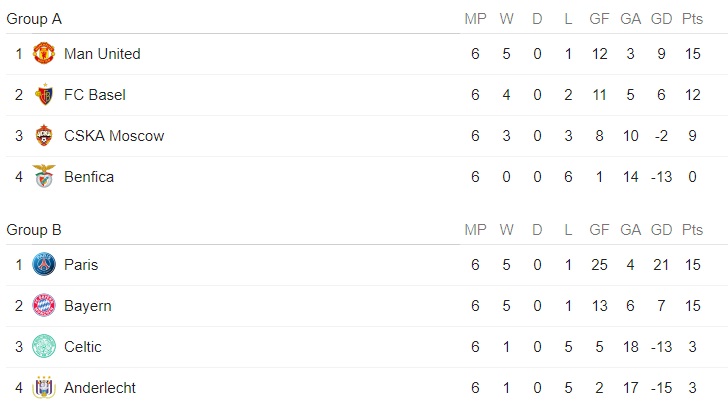Open the CSKA Moscow team link
Viewport: 728px width, 403px height.
pos(114,136)
